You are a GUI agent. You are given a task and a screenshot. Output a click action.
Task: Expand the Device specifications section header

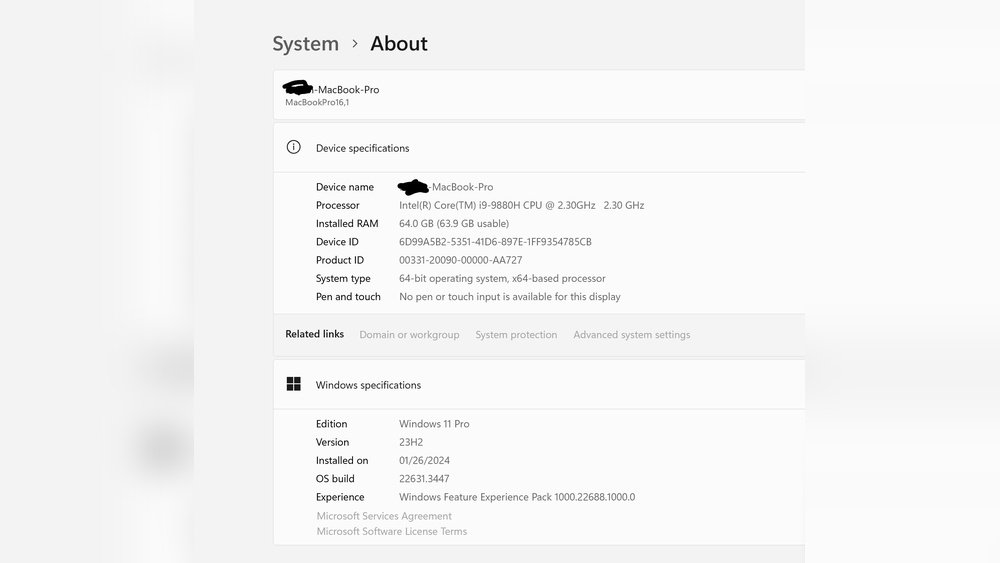tap(539, 148)
